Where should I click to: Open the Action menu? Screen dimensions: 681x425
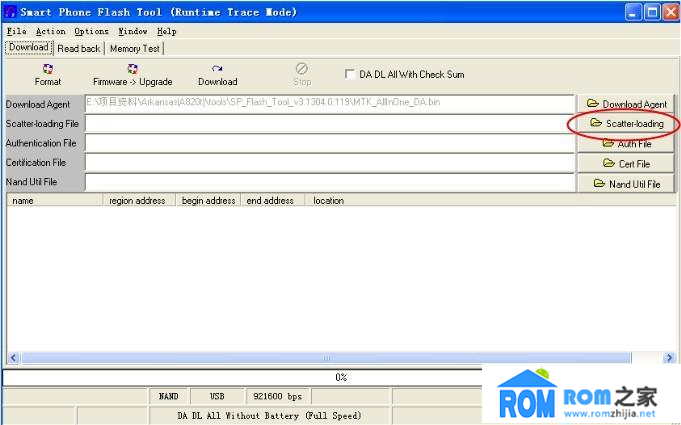(x=50, y=31)
